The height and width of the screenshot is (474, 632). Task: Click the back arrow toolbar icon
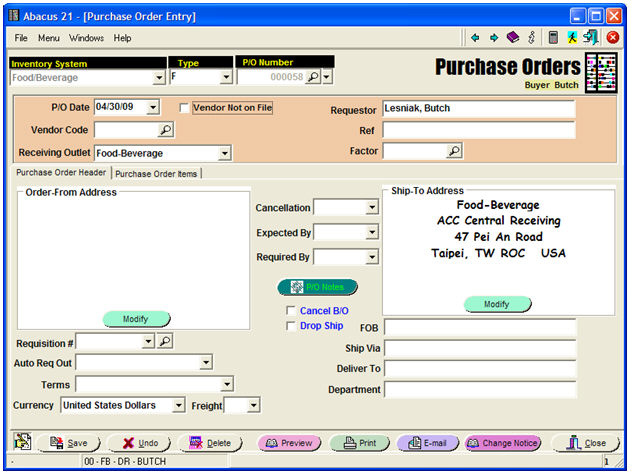pyautogui.click(x=476, y=38)
